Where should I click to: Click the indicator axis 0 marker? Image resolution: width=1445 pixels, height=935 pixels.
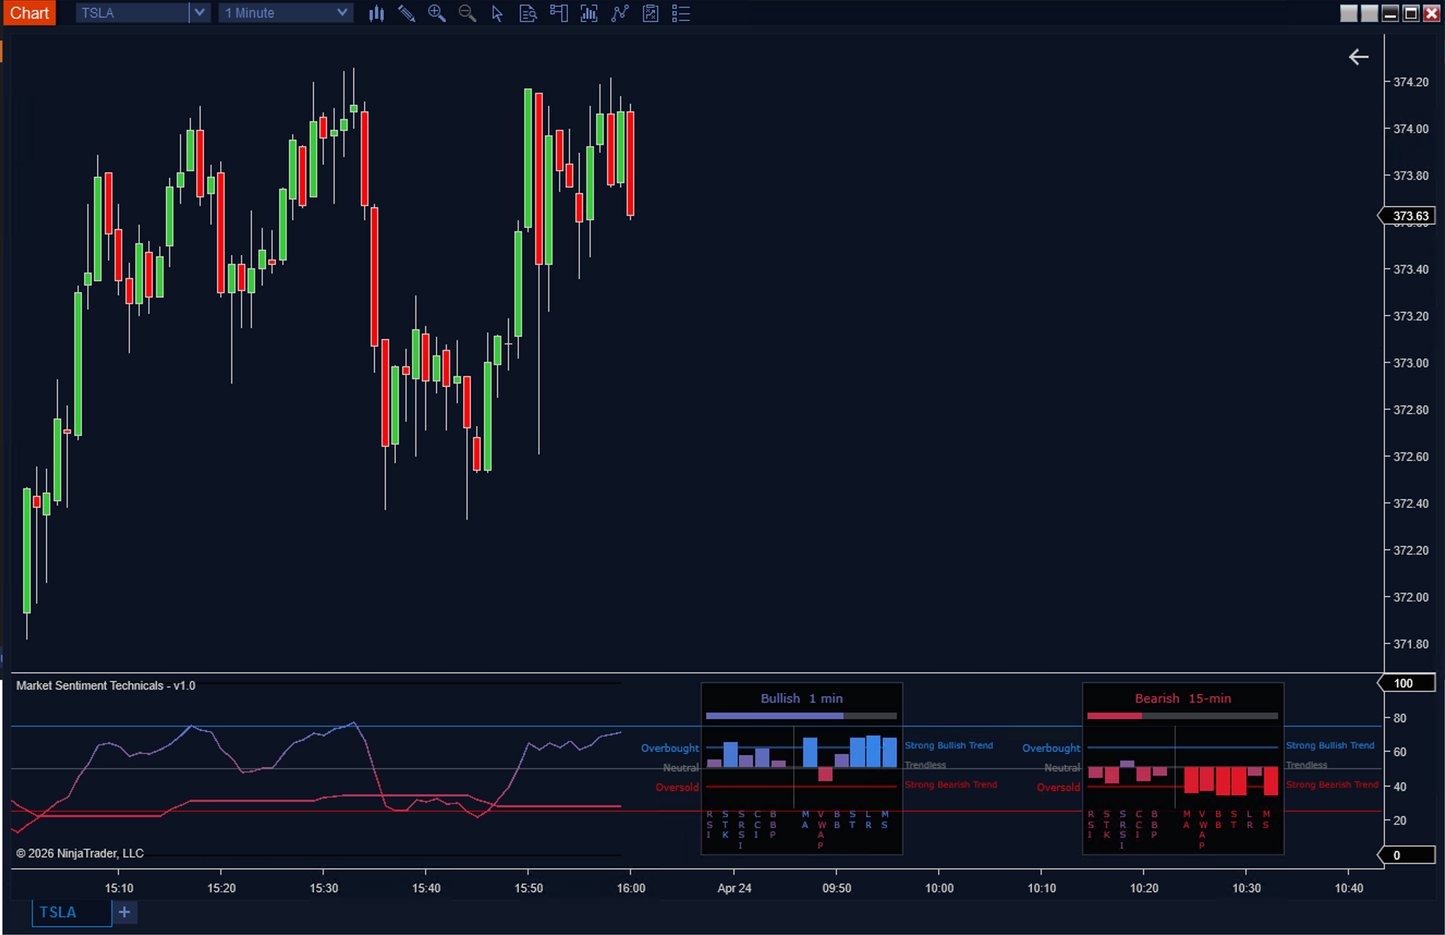(x=1407, y=855)
